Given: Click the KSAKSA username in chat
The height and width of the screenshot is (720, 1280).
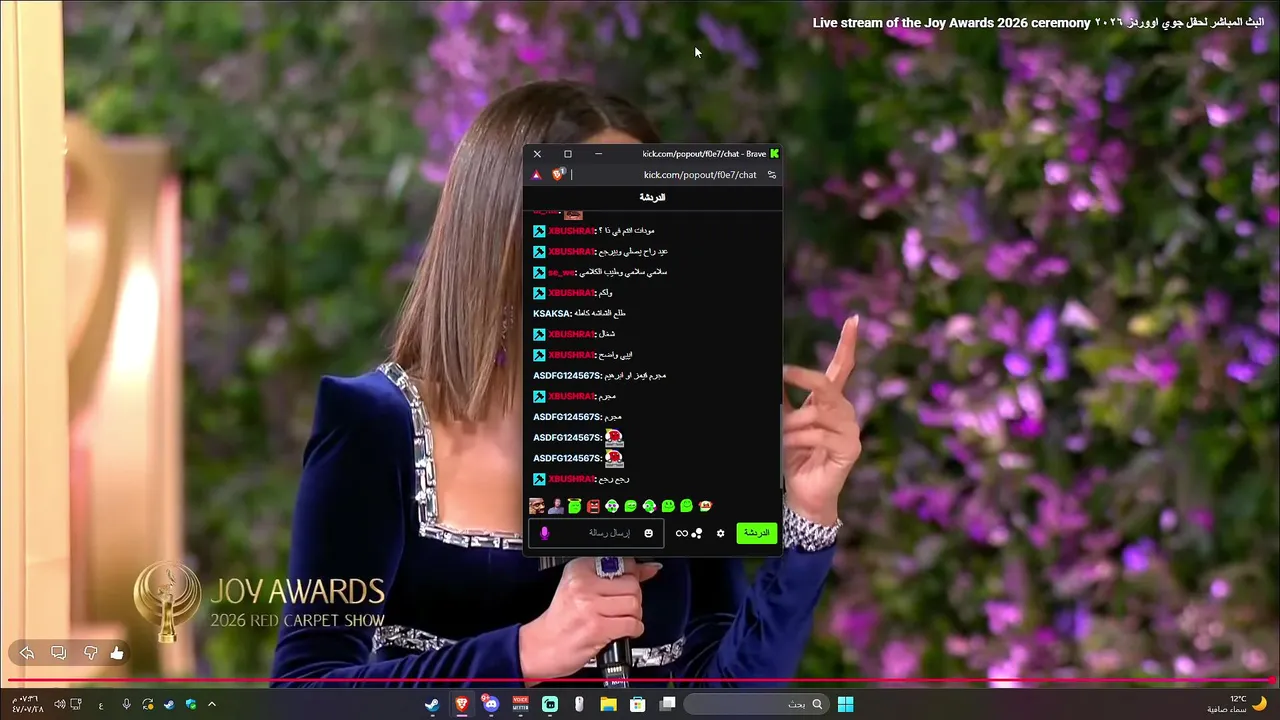Looking at the screenshot, I should 552,313.
